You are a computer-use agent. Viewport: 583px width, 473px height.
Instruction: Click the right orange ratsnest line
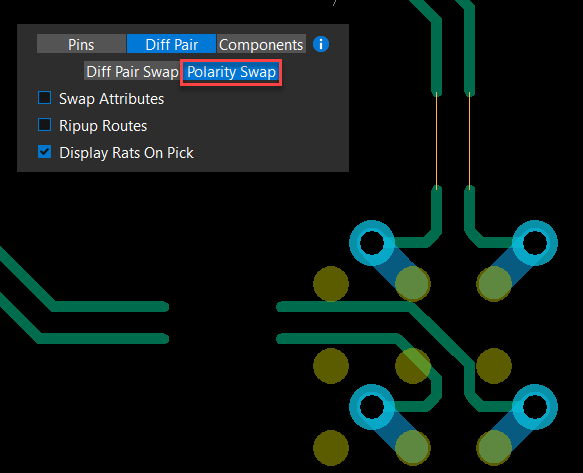click(x=470, y=140)
